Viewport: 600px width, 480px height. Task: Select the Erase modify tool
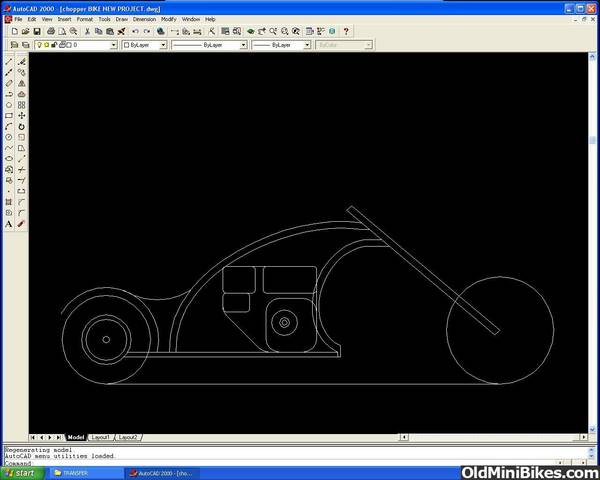(x=21, y=62)
